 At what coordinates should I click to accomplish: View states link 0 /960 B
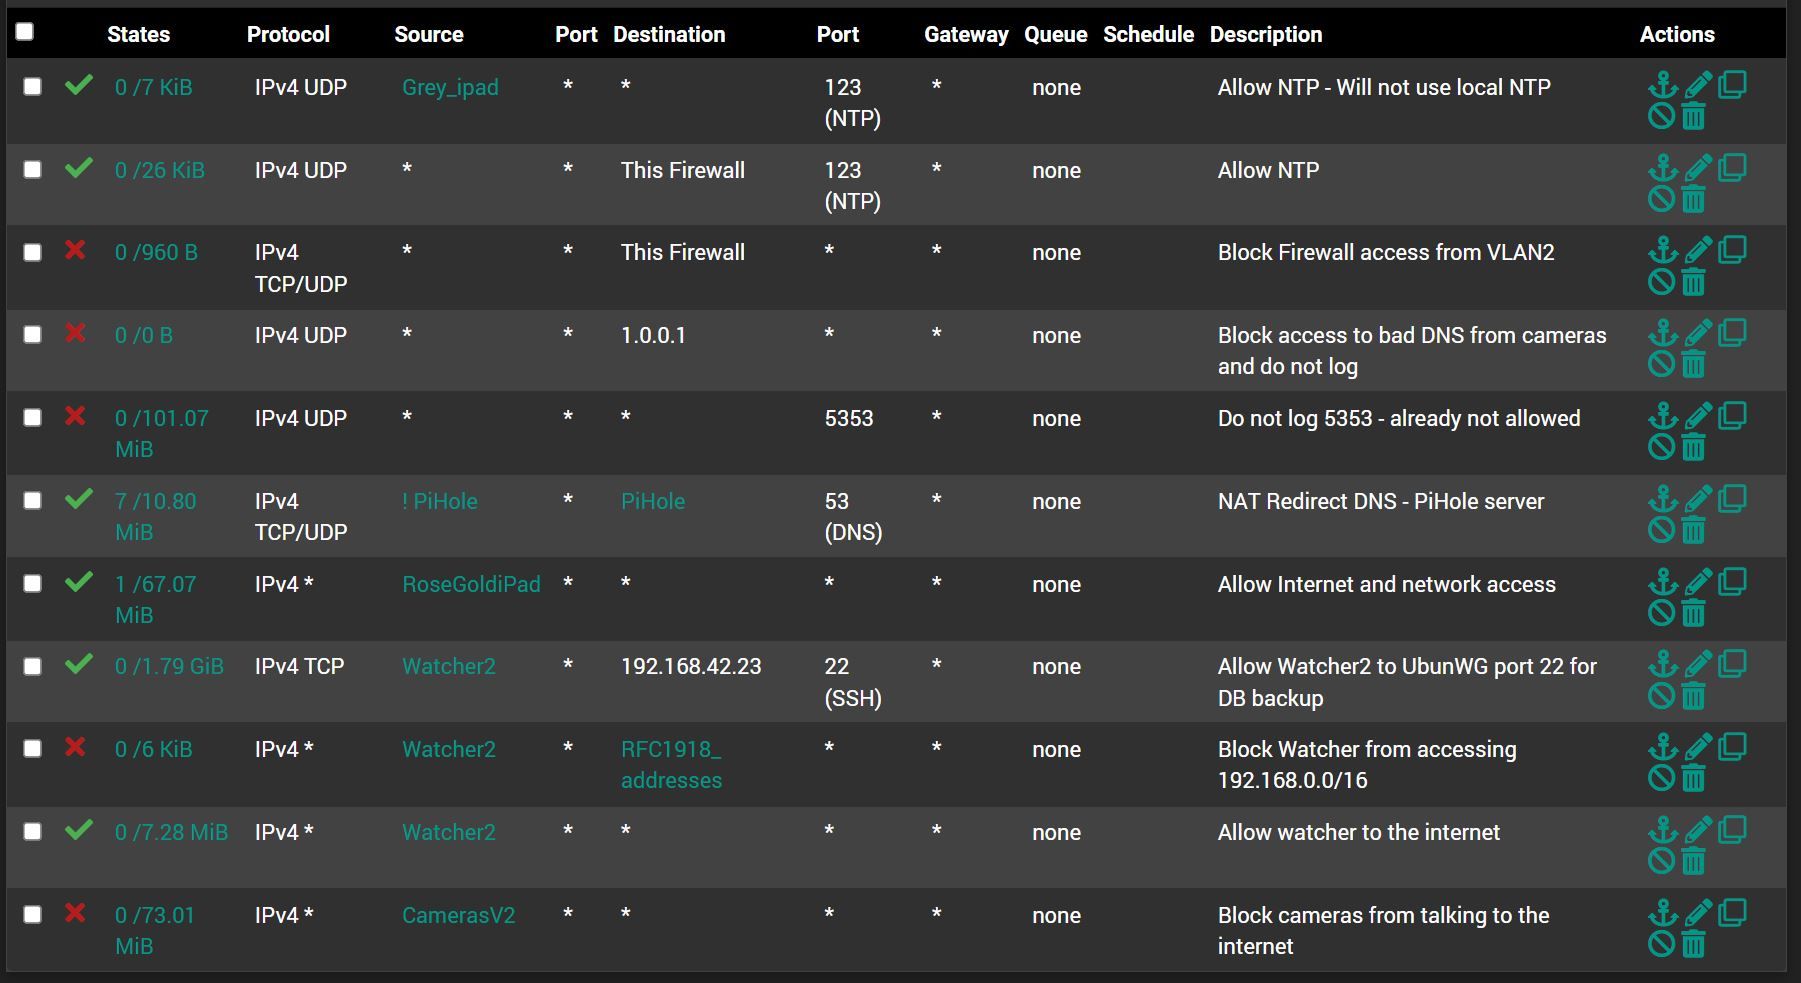(x=156, y=252)
